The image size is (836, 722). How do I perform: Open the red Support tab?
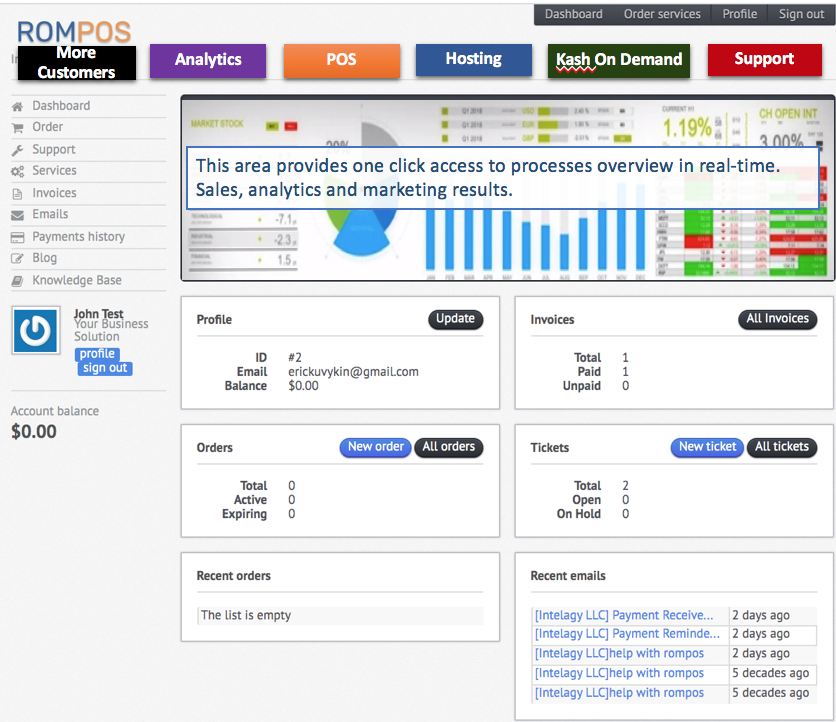pyautogui.click(x=764, y=60)
